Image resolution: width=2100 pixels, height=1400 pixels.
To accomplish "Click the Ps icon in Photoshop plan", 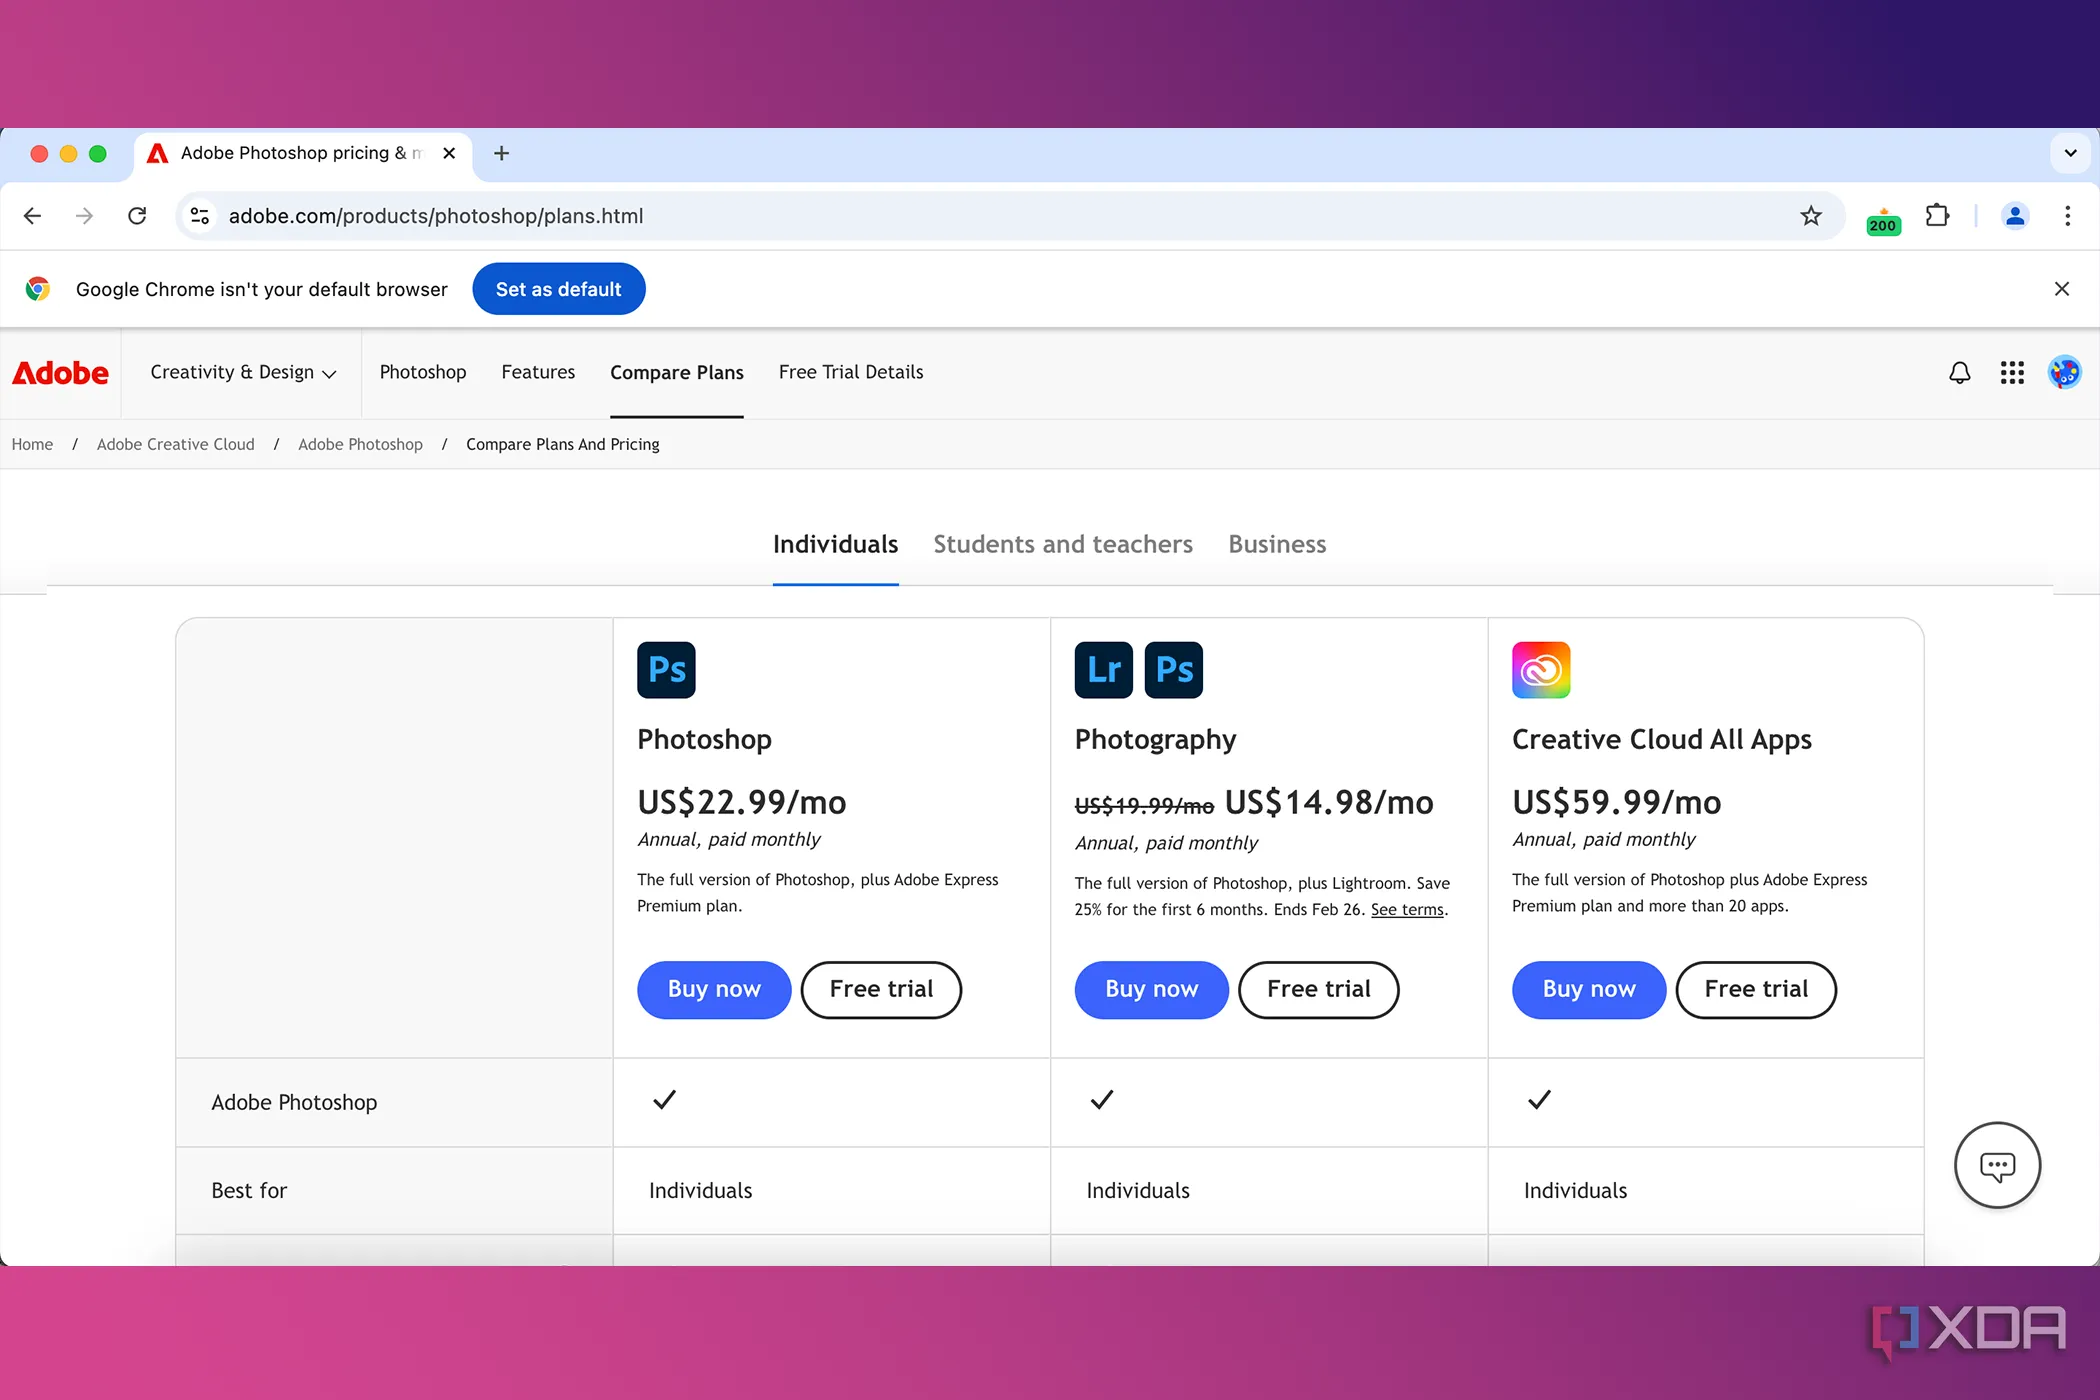I will click(x=666, y=669).
